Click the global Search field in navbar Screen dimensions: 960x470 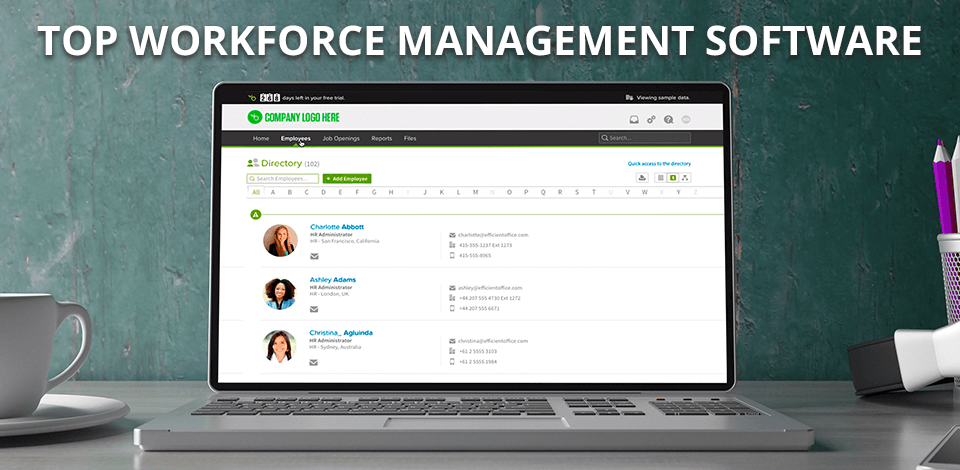[645, 138]
